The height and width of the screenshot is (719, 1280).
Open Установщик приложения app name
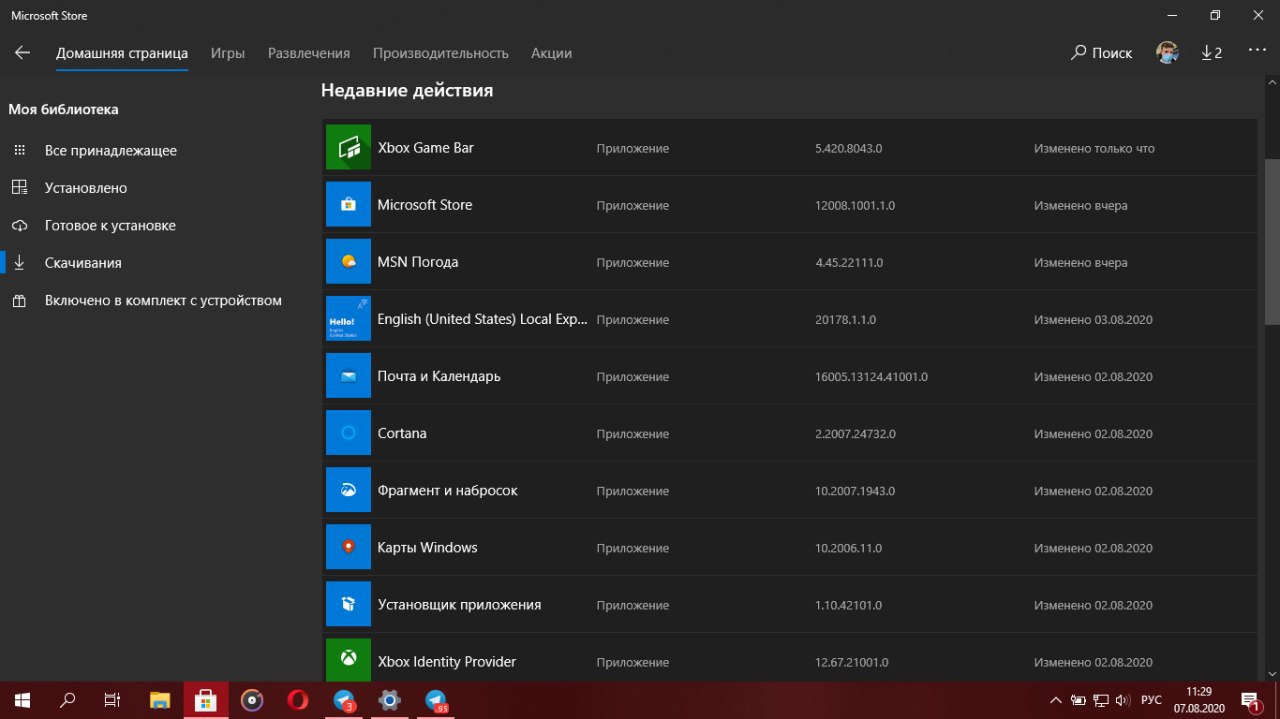click(459, 604)
